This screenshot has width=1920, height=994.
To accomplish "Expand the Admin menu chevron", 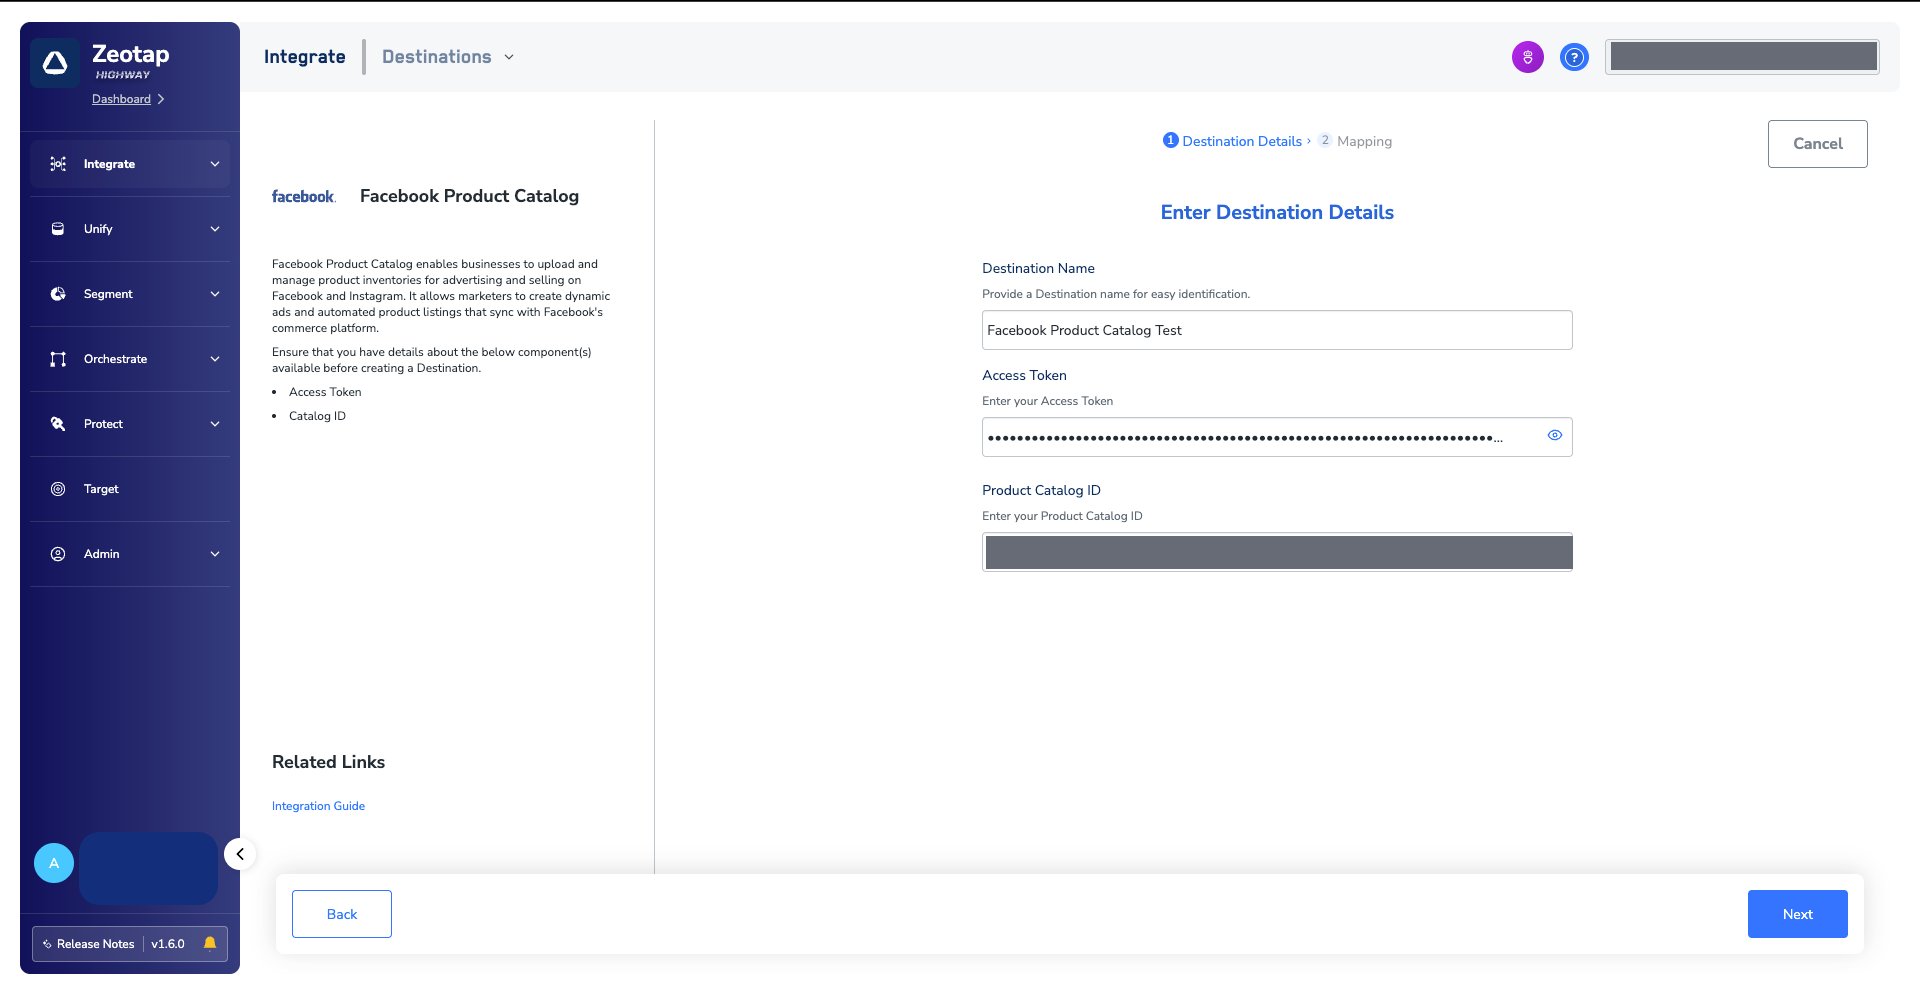I will click(215, 554).
